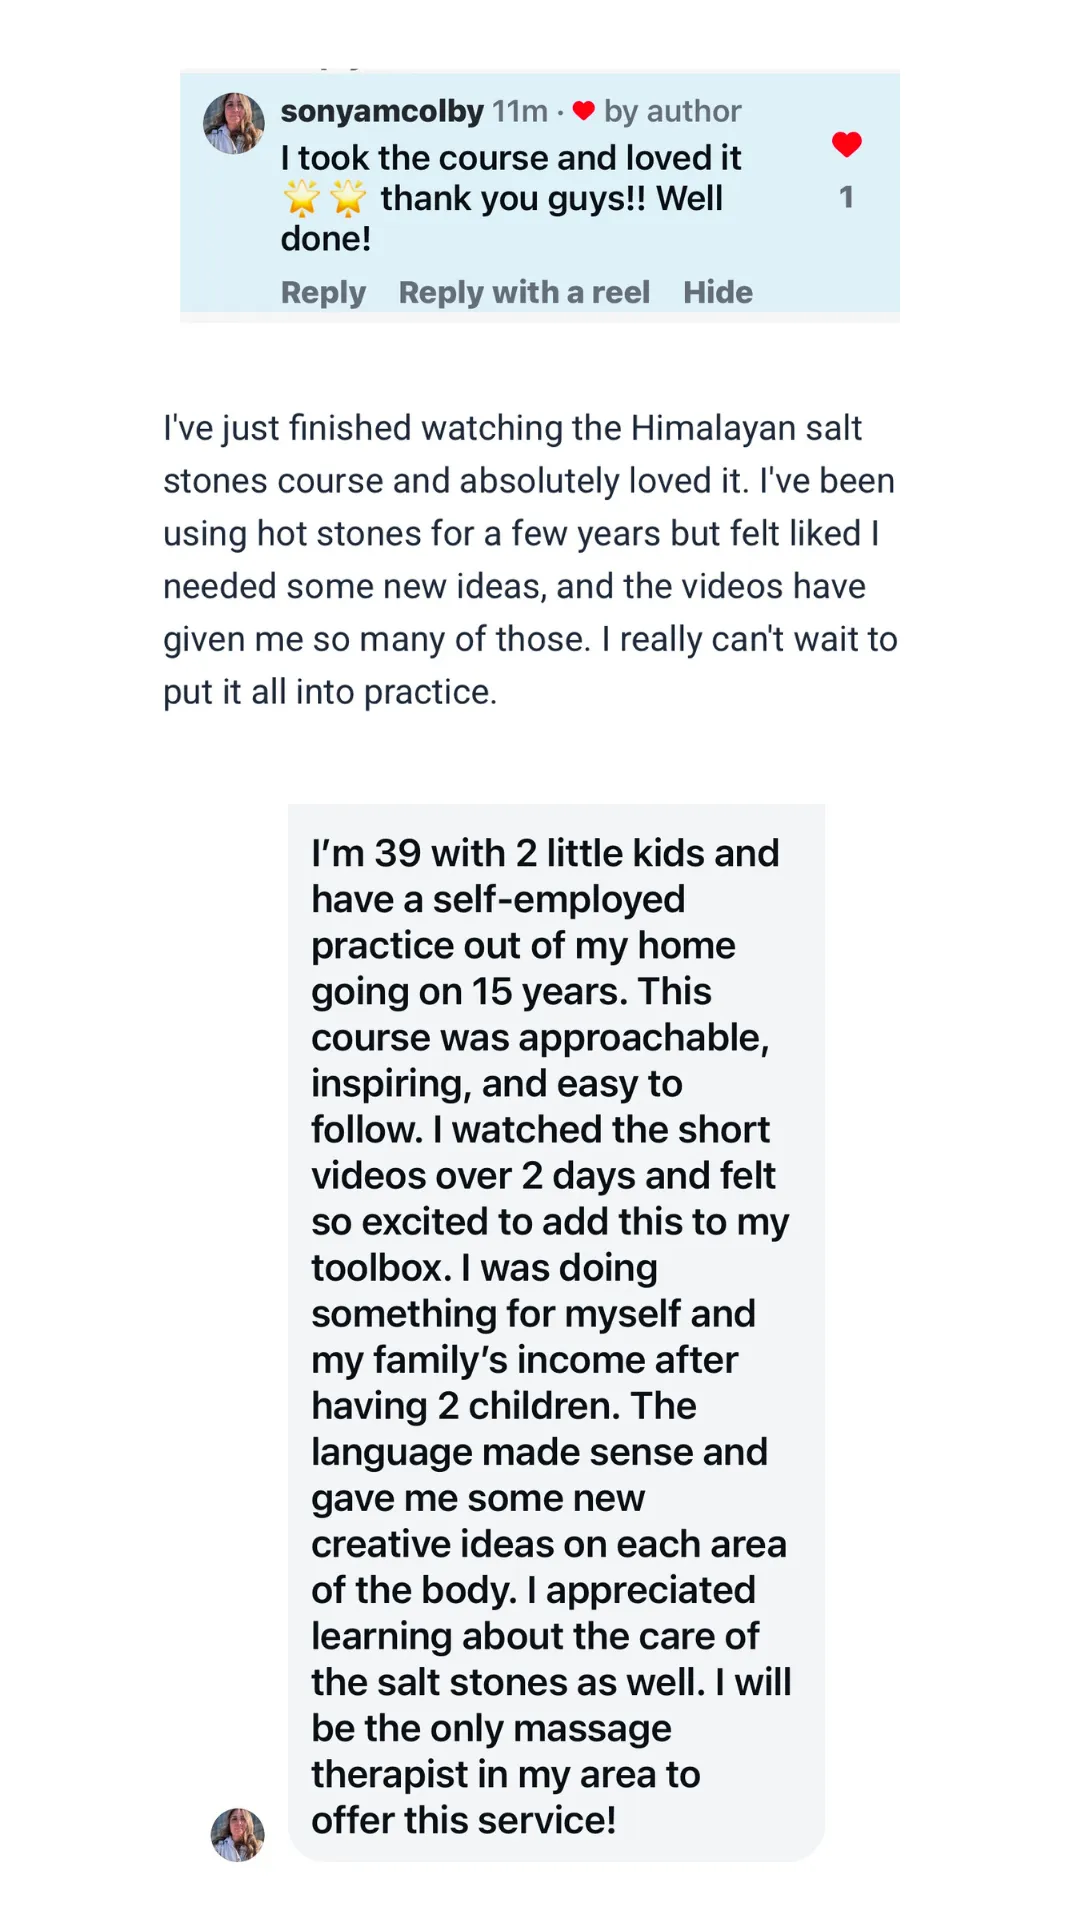Click the Himalayan salt stones review paragraph

tap(530, 560)
